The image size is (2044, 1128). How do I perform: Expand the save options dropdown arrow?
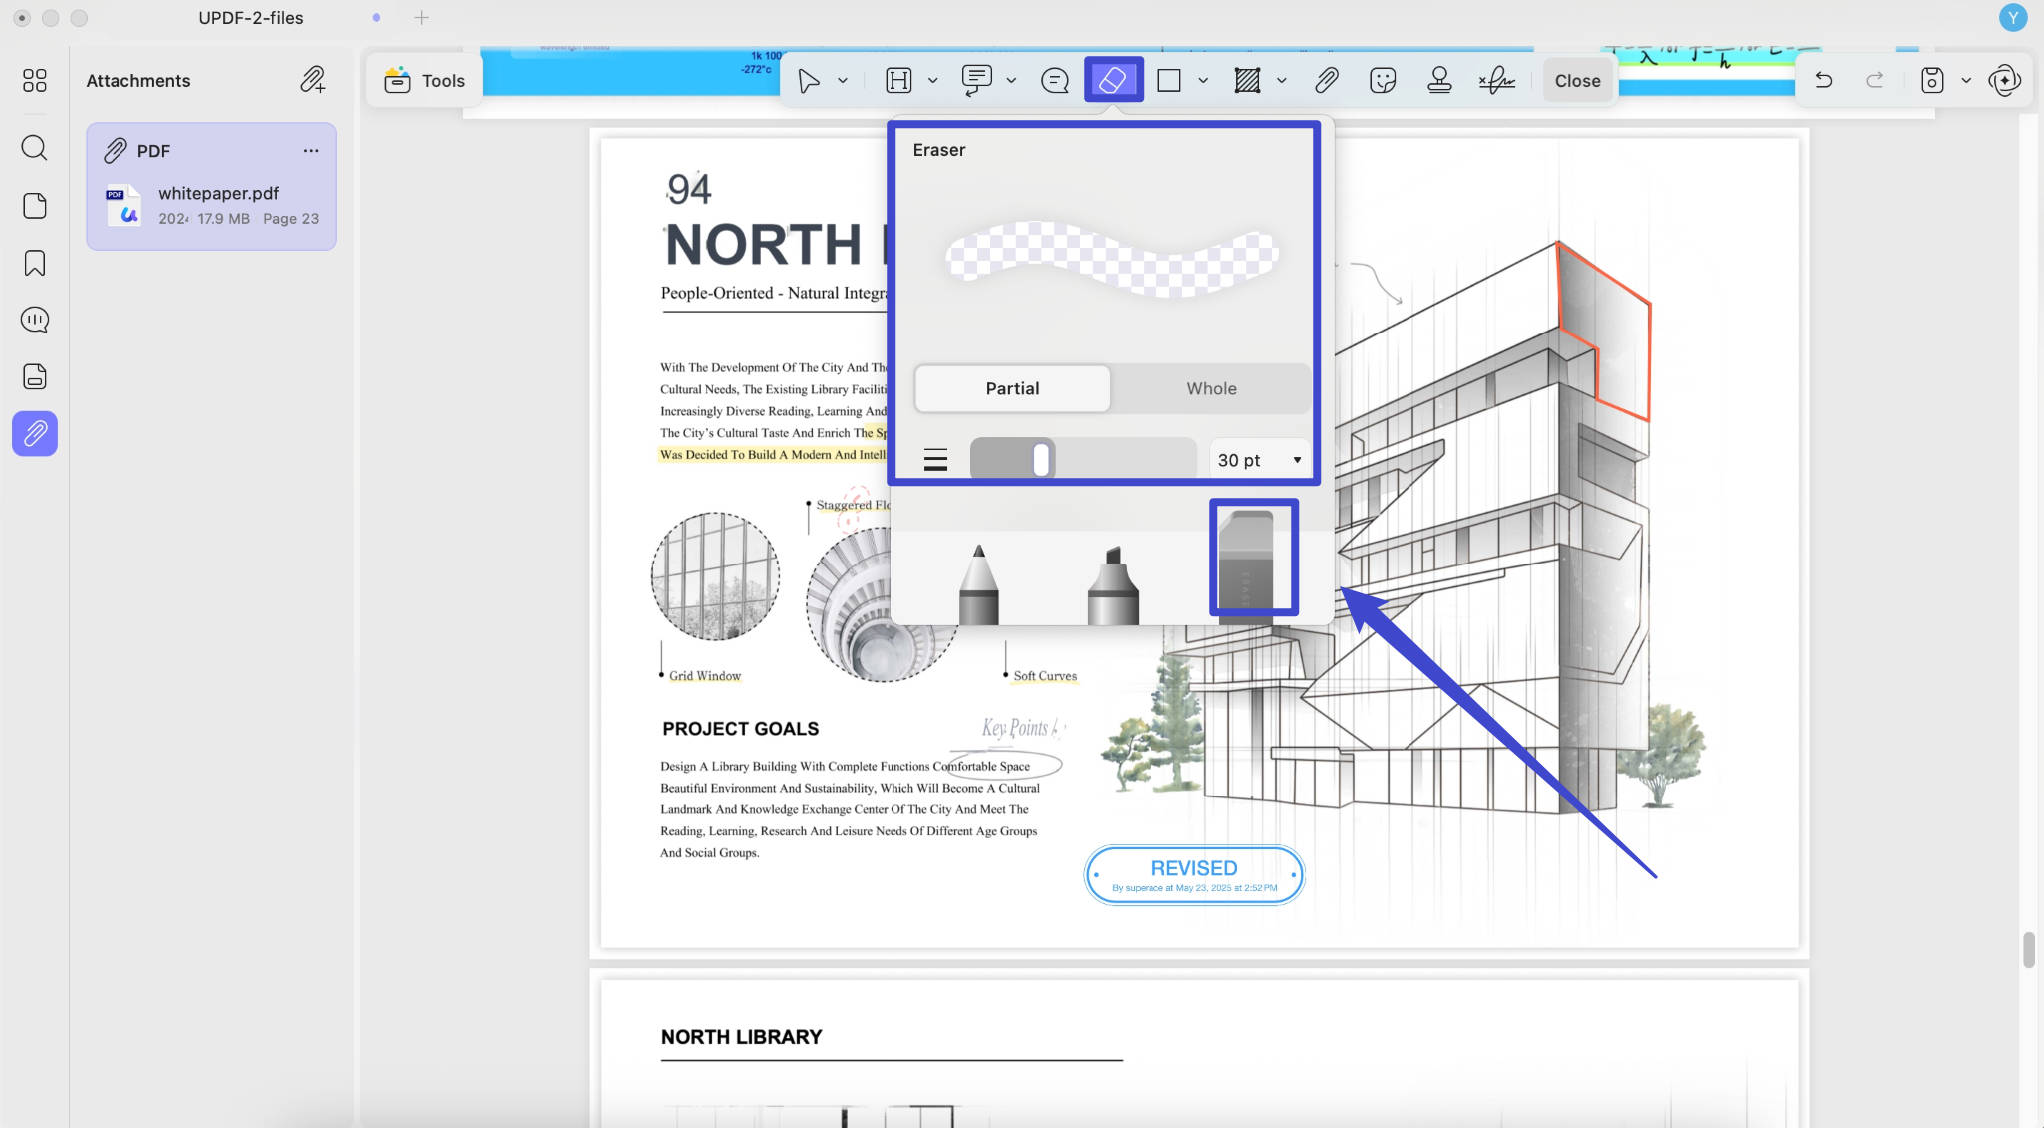[x=1966, y=81]
